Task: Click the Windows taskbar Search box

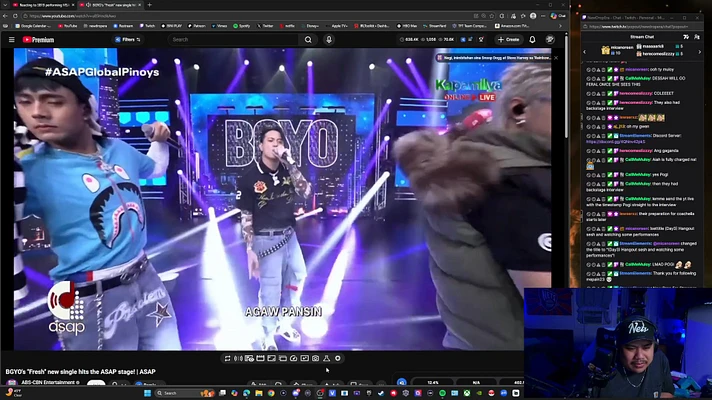Action: coord(184,393)
